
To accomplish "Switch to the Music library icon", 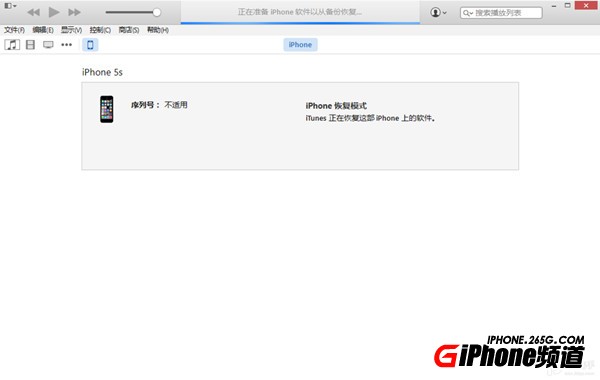I will coord(12,45).
